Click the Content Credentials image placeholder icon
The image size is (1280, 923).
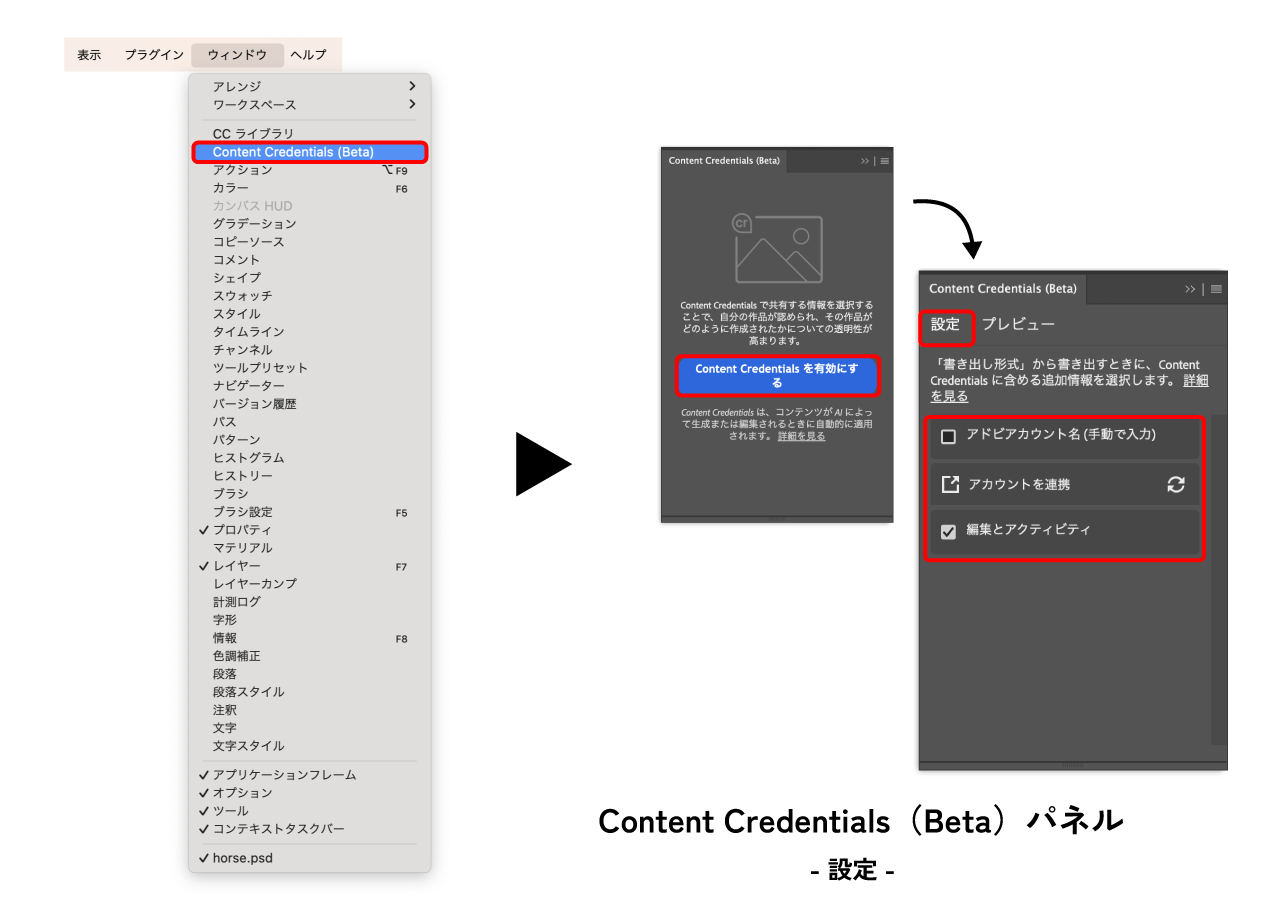778,247
